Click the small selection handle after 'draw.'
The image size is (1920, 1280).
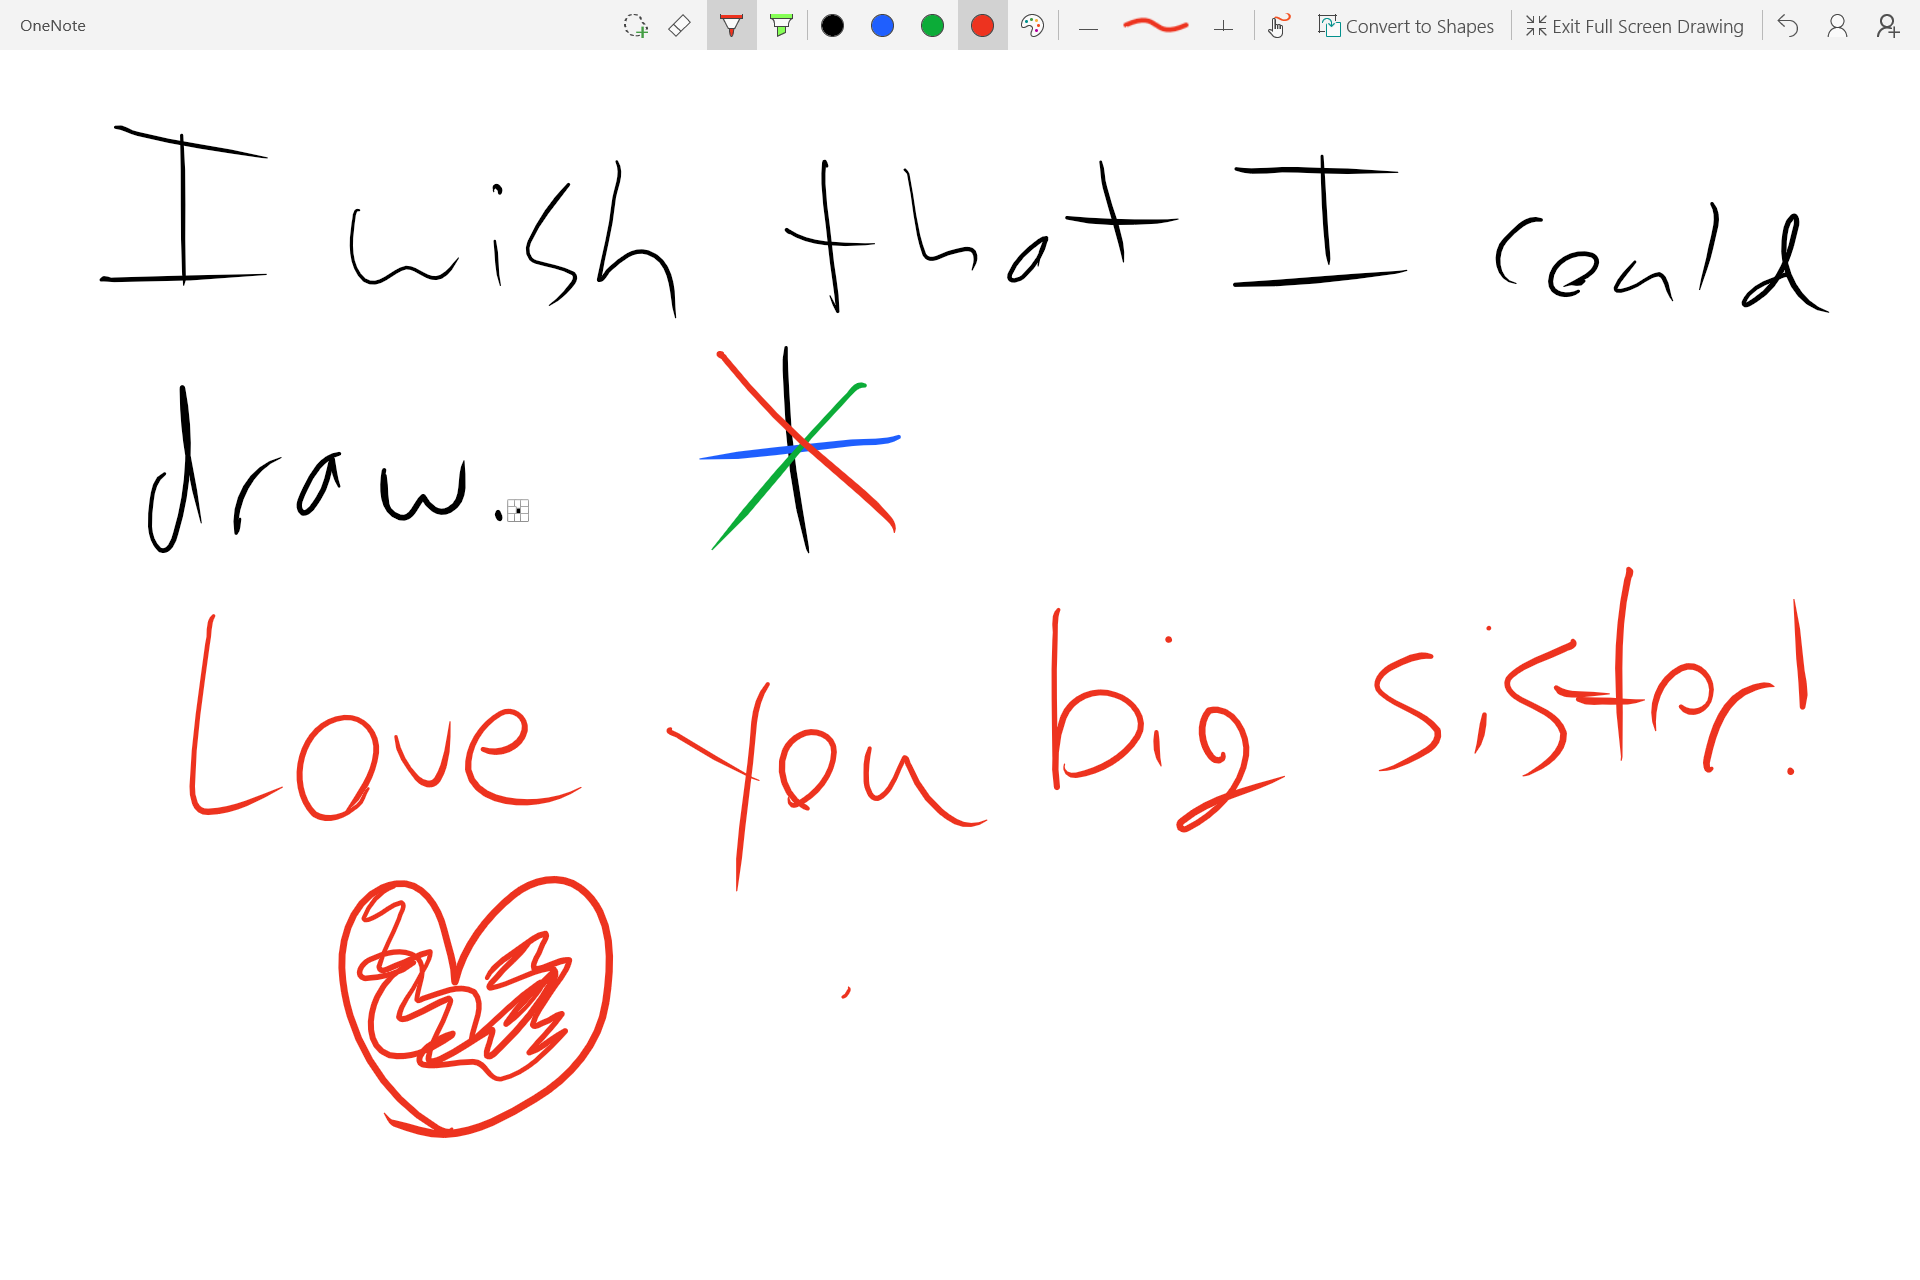click(x=518, y=511)
